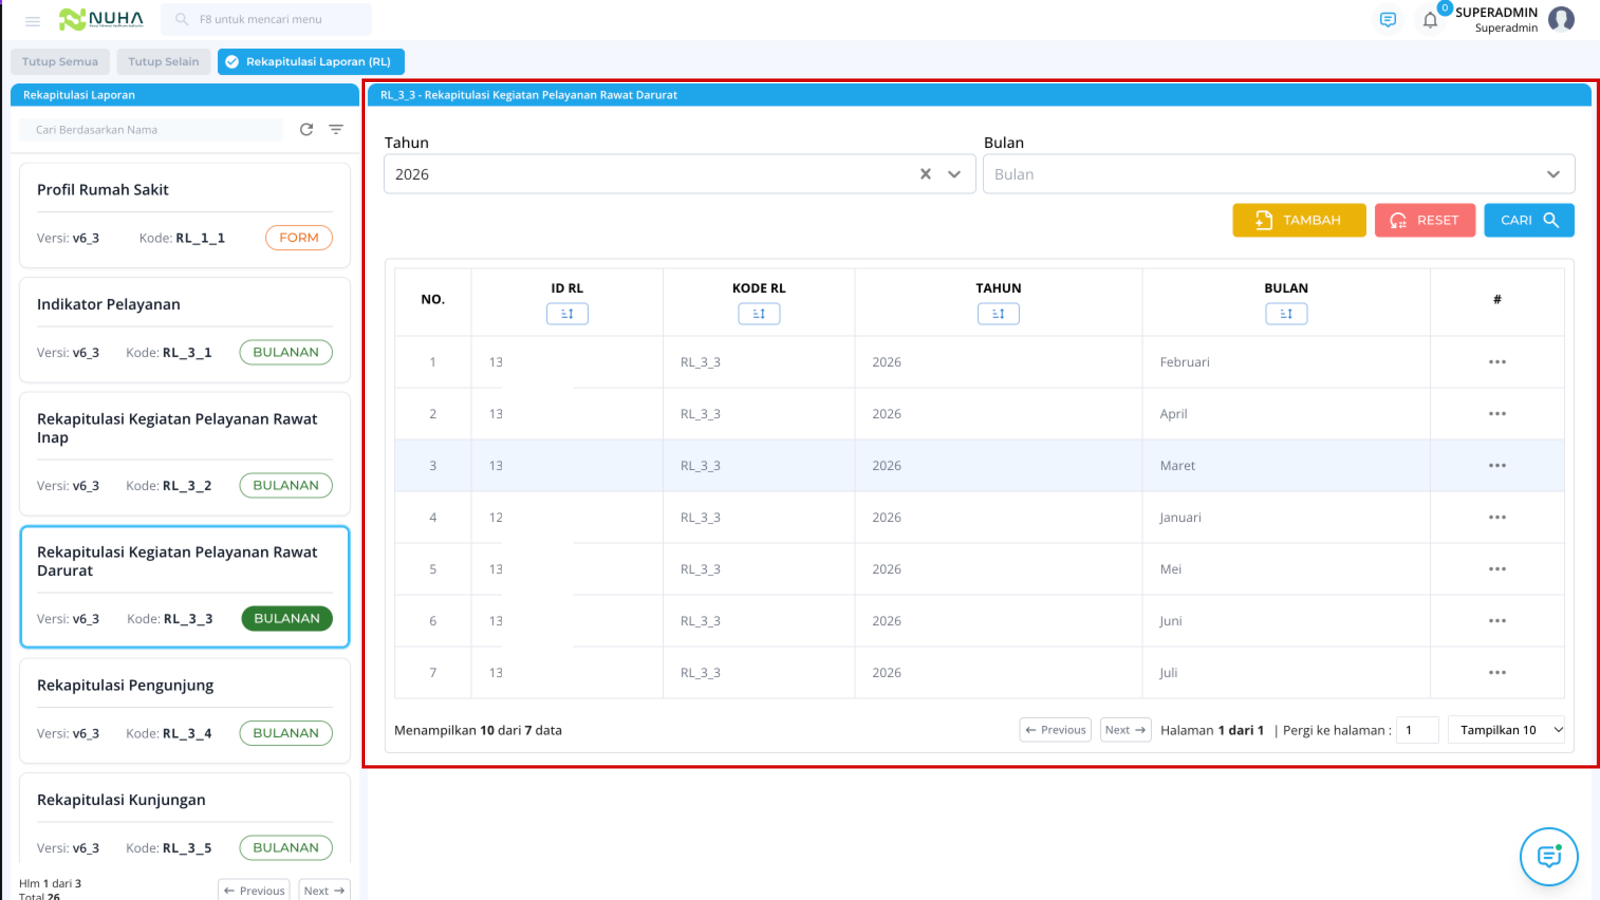
Task: Sort by BULAN column
Action: (x=1286, y=314)
